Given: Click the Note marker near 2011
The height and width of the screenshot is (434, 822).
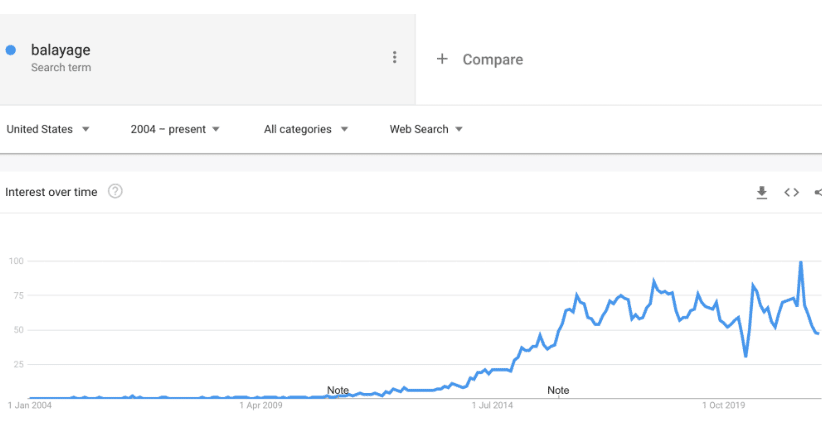Looking at the screenshot, I should 338,390.
